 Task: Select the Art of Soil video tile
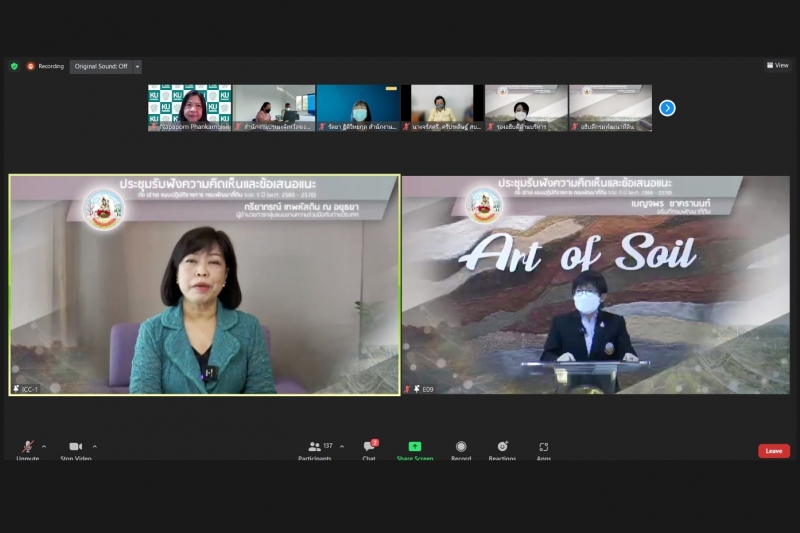pos(595,285)
